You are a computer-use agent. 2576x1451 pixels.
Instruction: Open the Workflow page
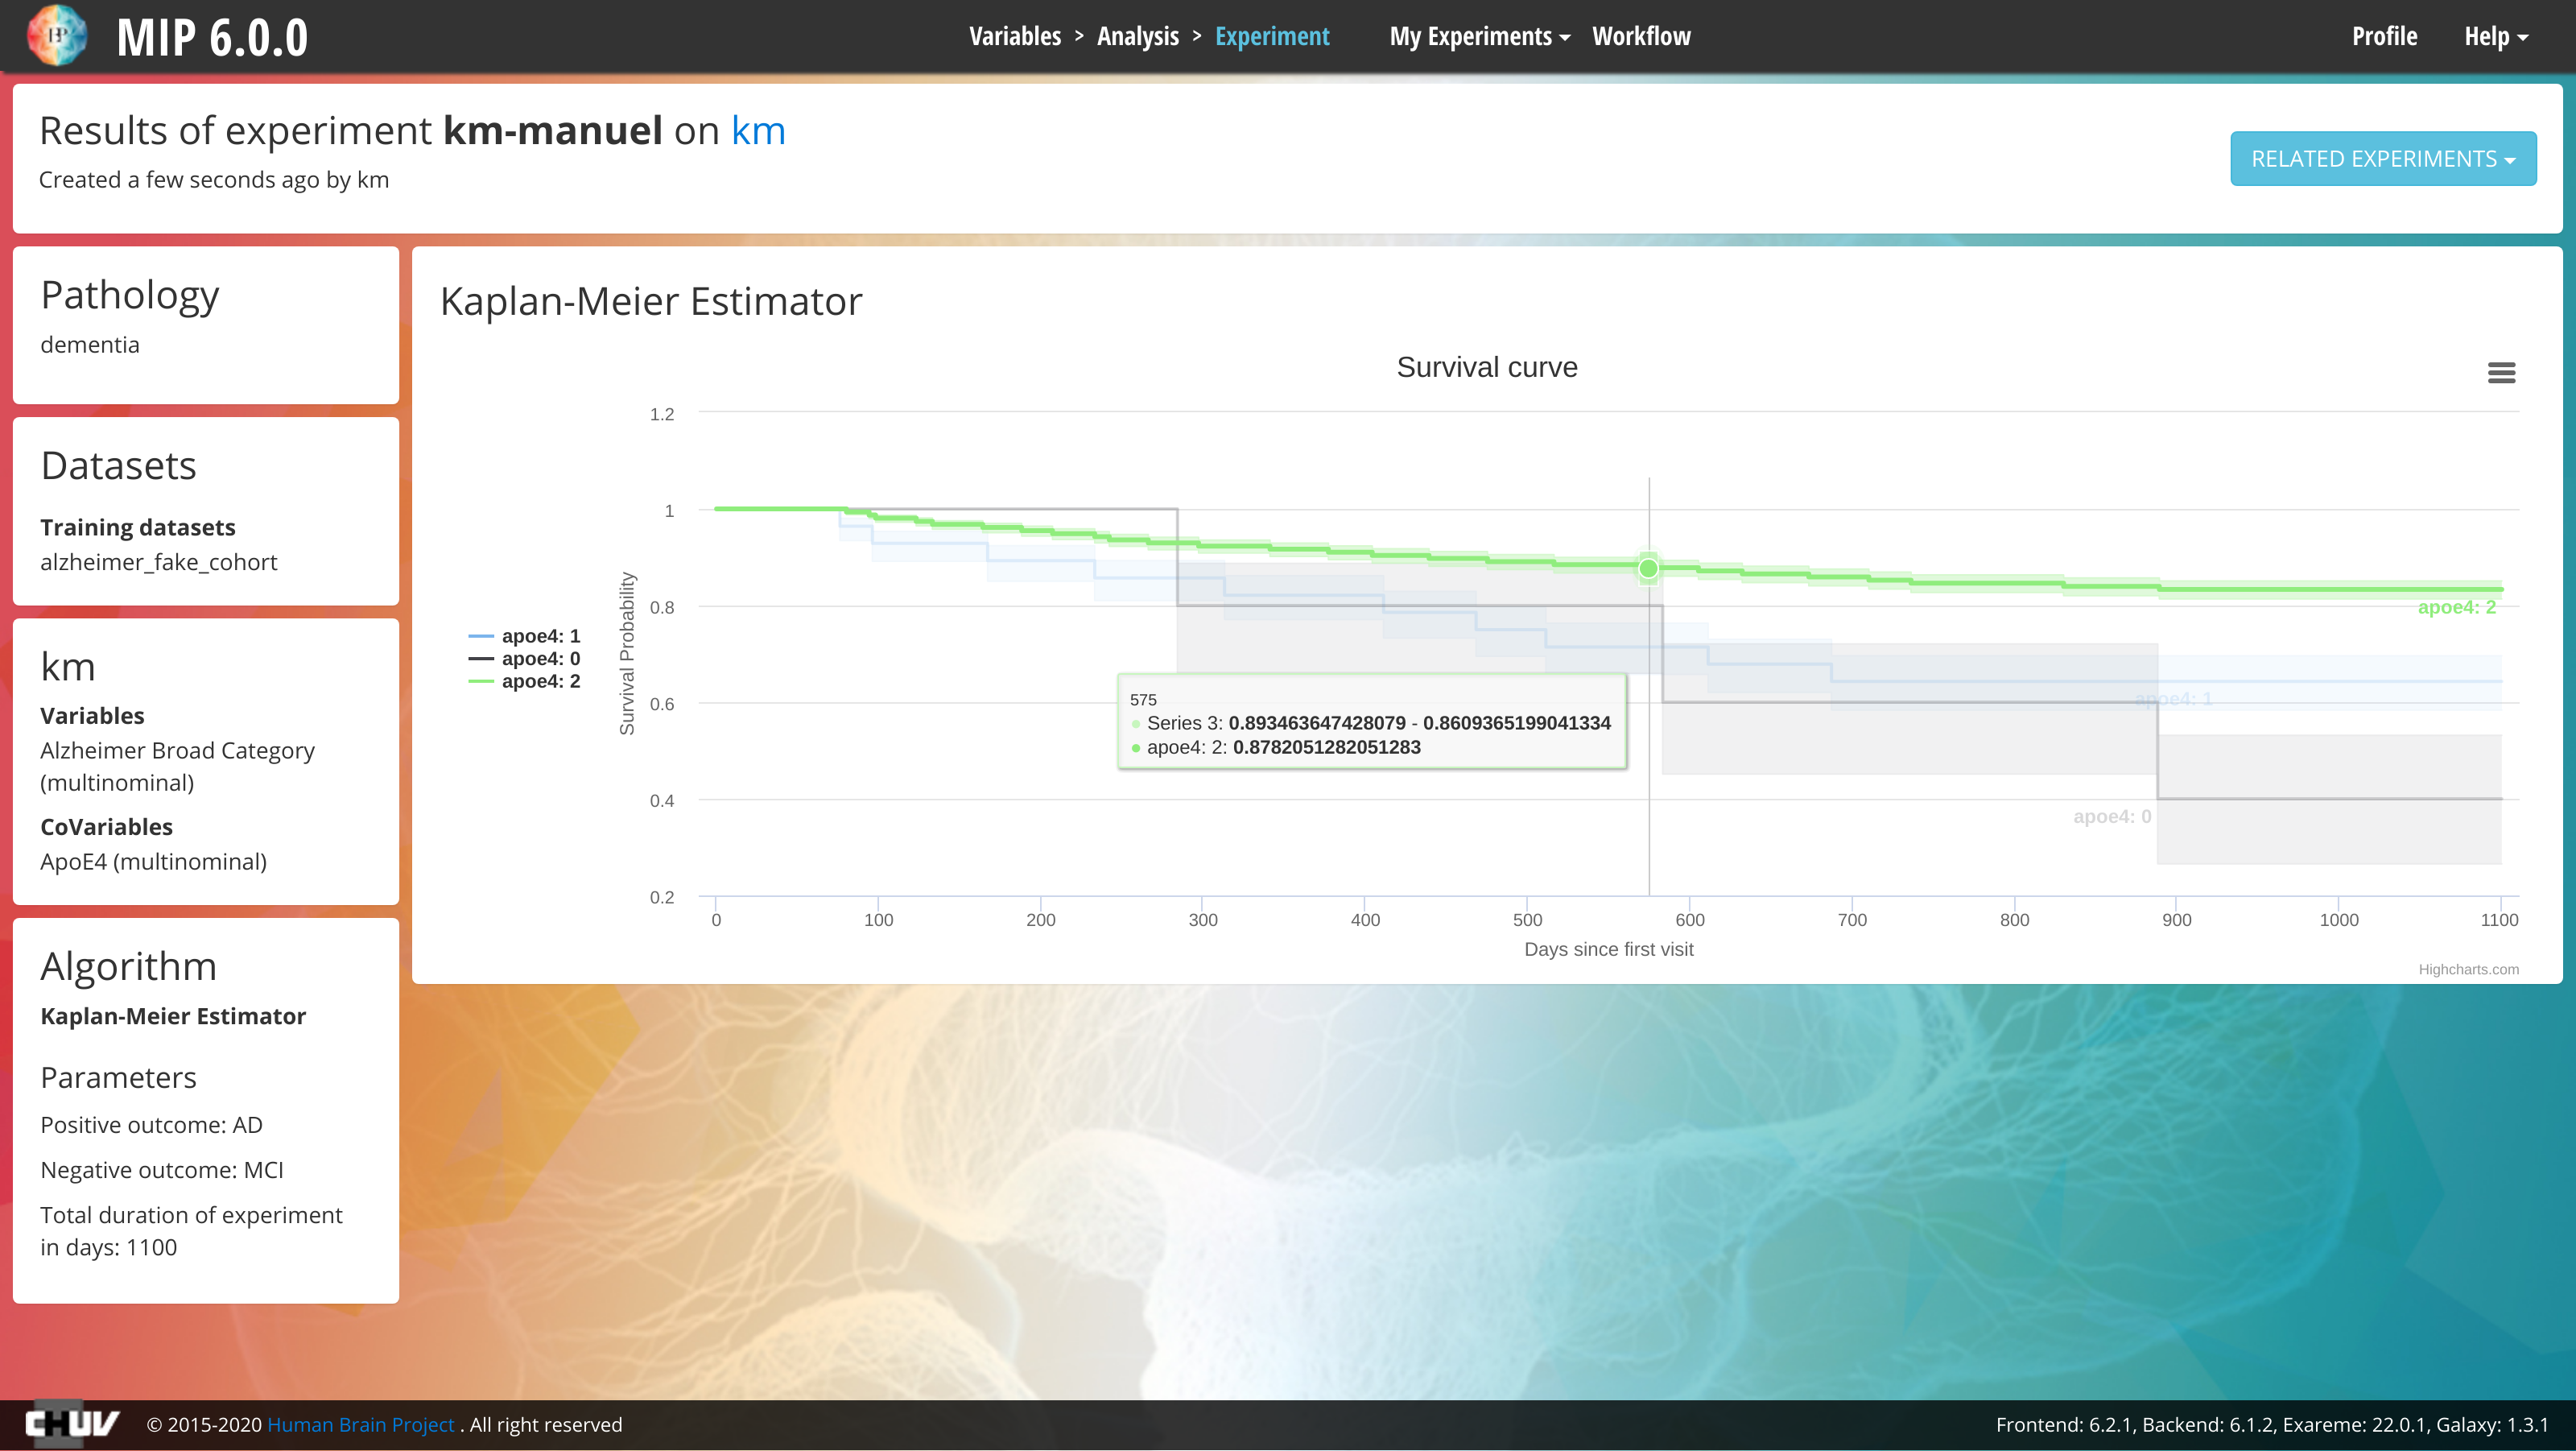click(1640, 37)
